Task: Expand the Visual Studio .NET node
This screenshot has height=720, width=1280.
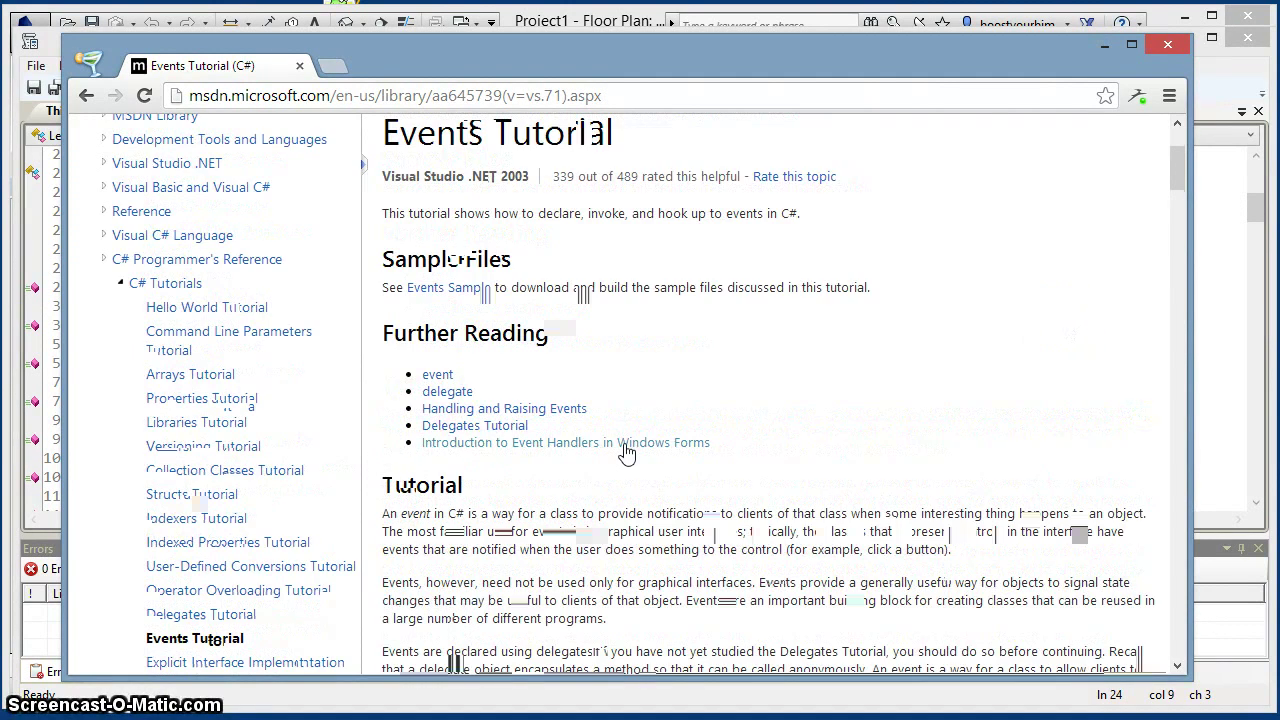Action: click(103, 163)
